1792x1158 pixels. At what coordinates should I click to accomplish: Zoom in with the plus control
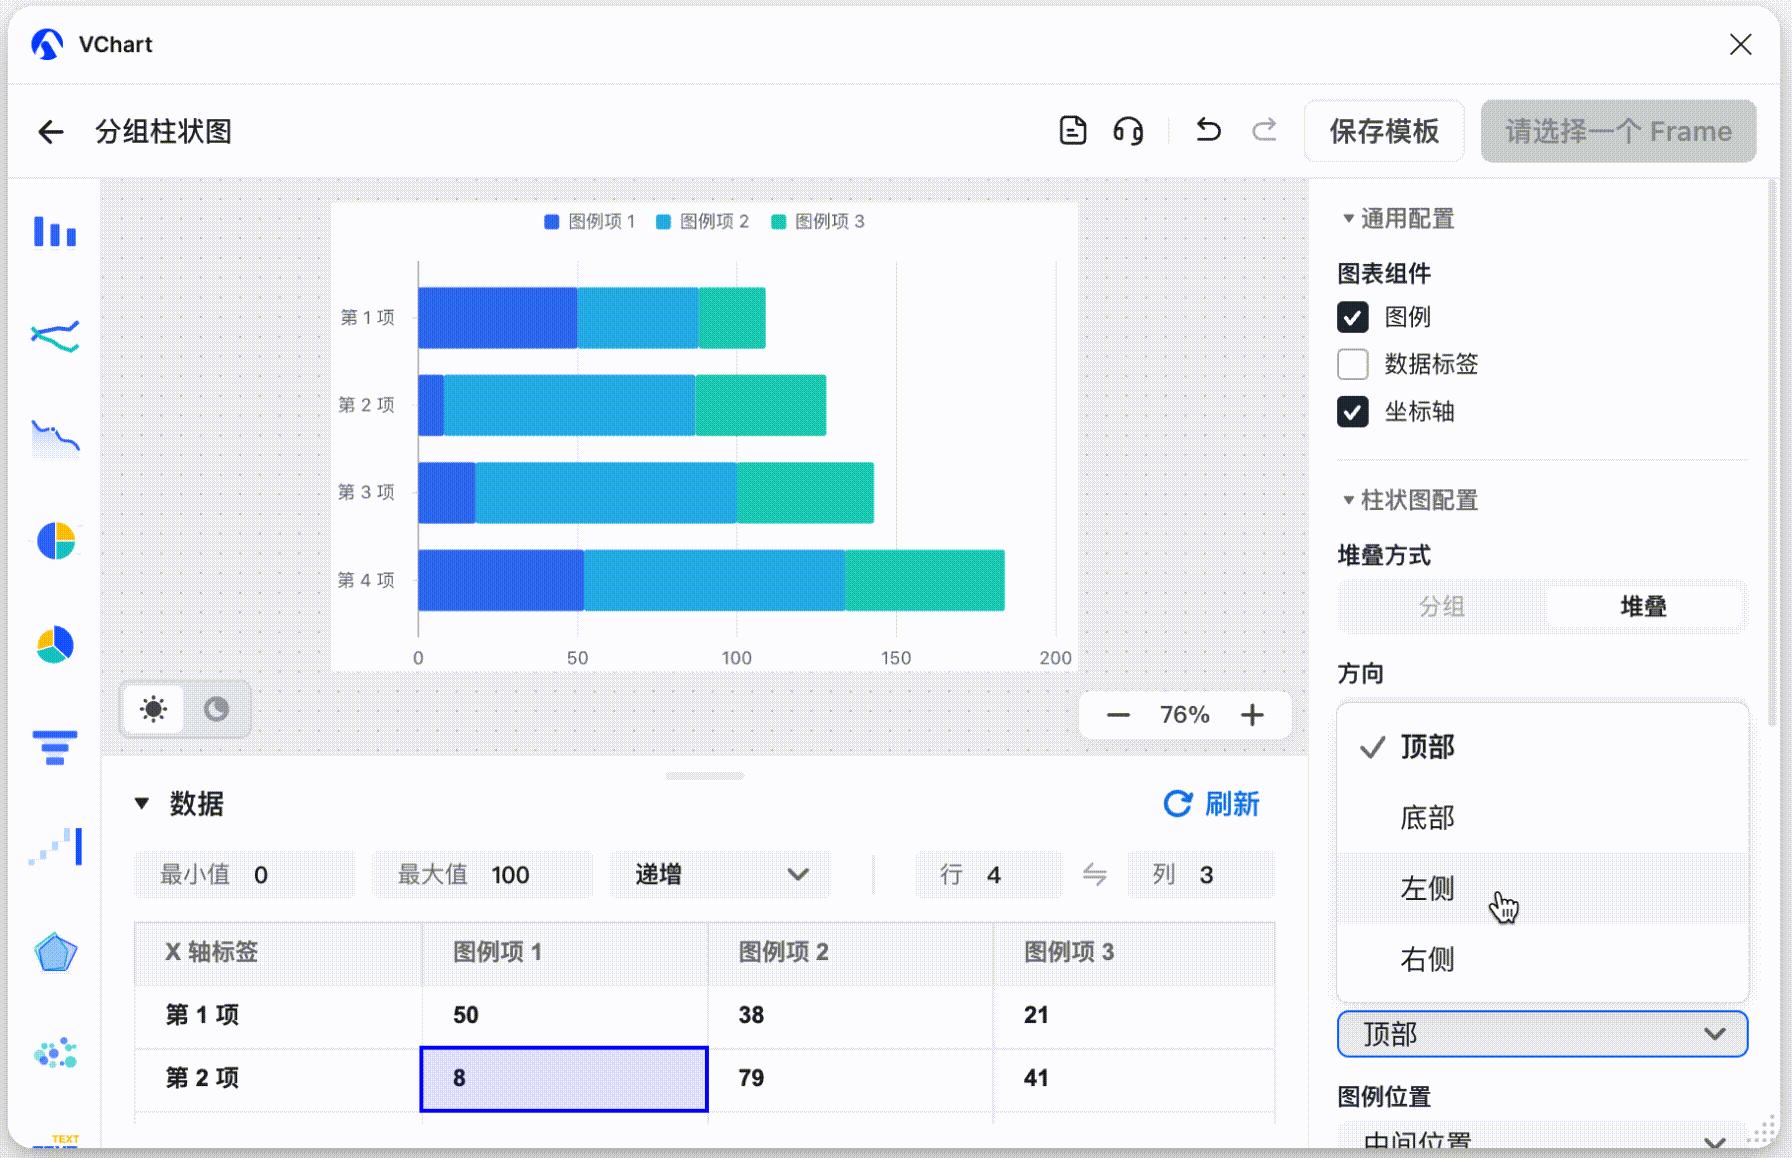pos(1253,714)
